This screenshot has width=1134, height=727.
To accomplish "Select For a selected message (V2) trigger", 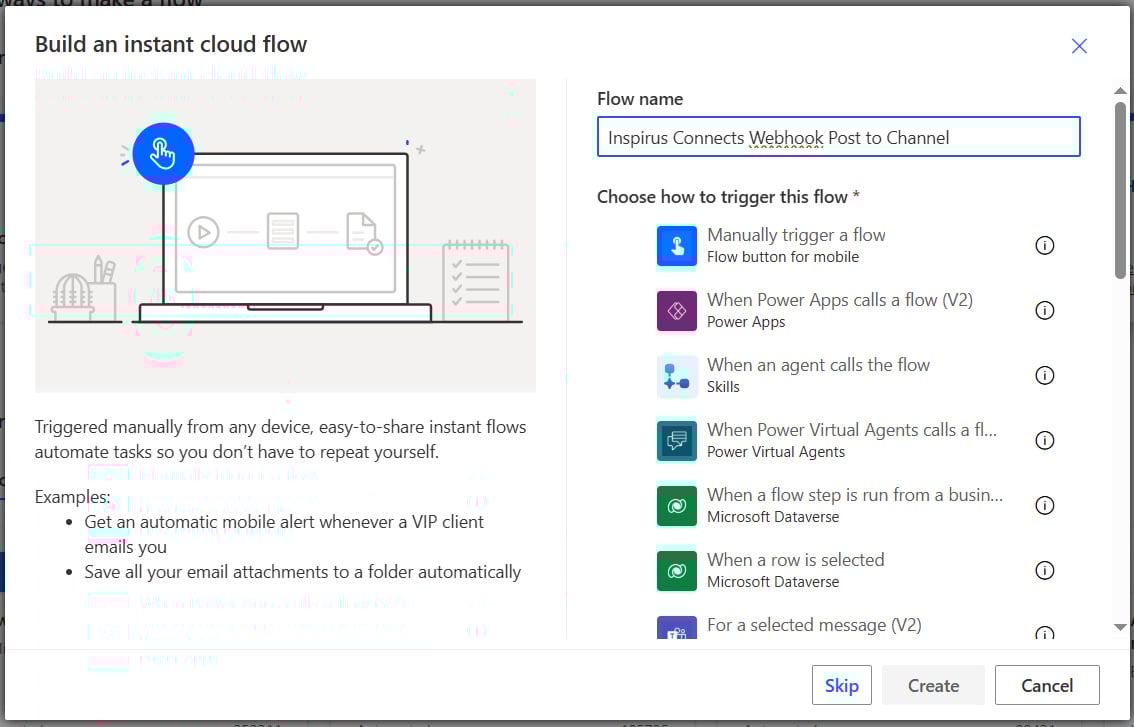I will (856, 626).
